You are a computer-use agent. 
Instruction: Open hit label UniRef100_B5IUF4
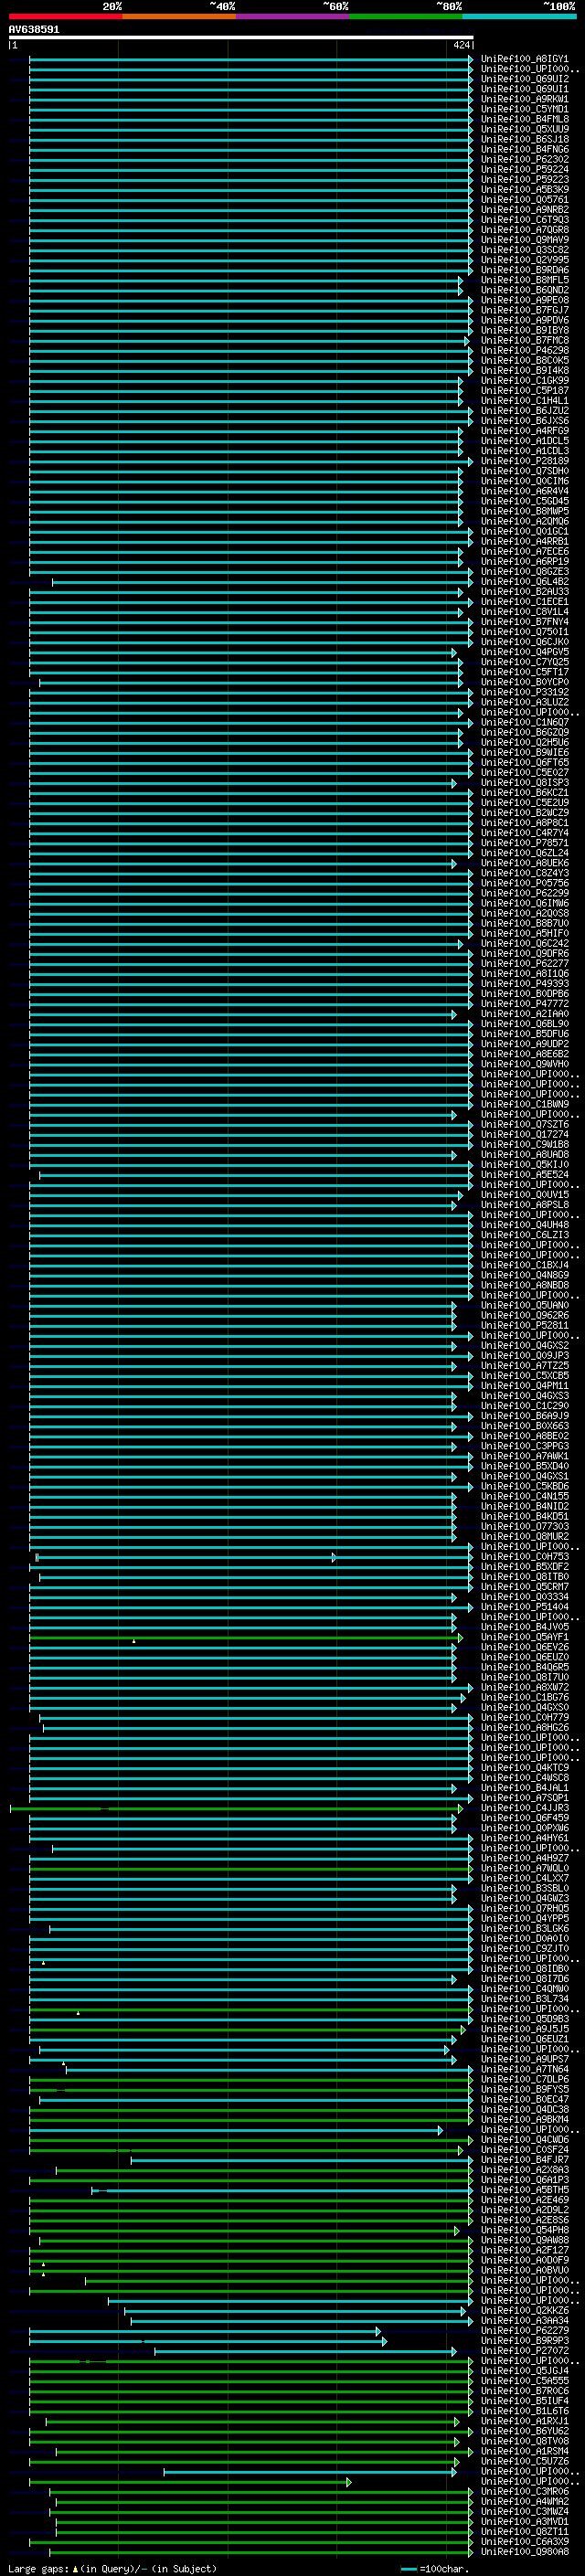coord(525,2400)
